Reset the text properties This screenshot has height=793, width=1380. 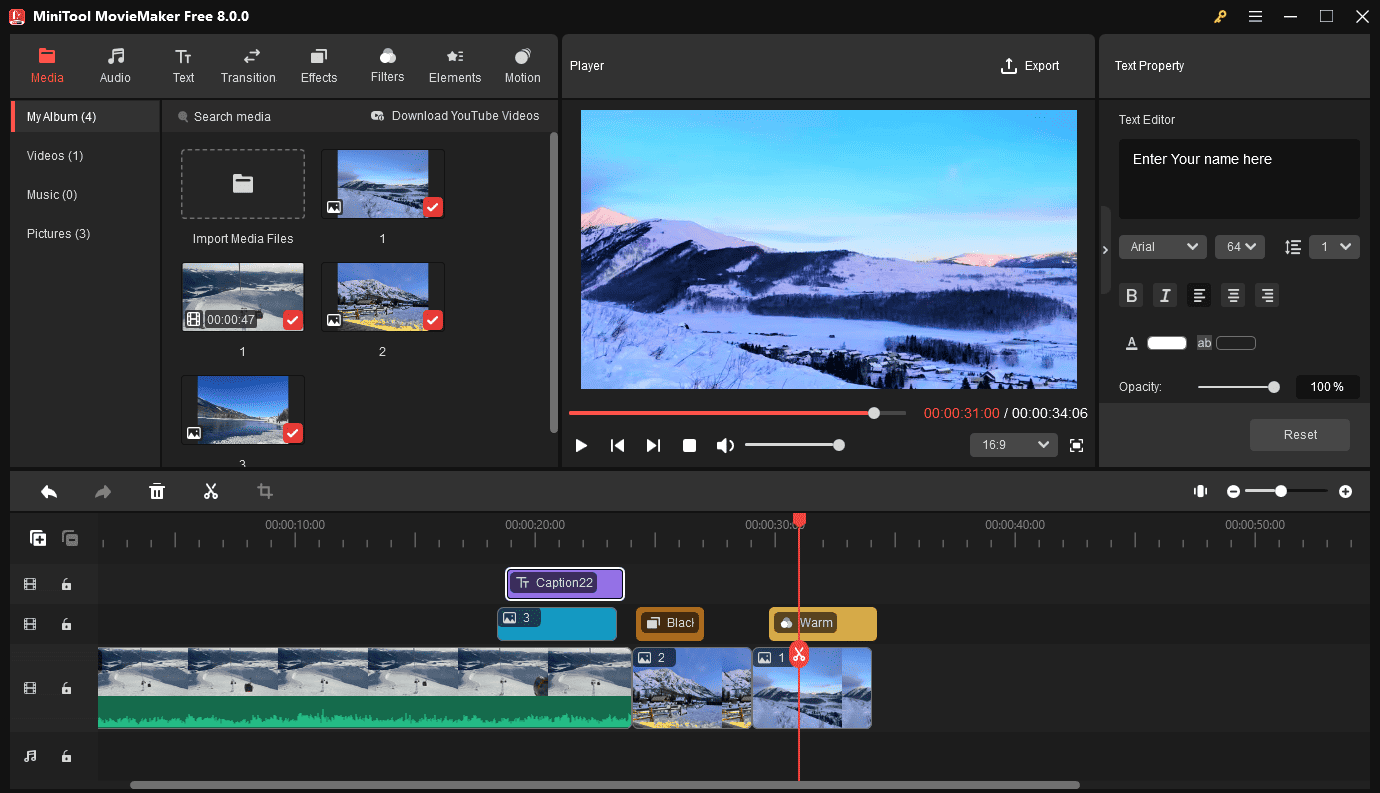click(x=1299, y=434)
